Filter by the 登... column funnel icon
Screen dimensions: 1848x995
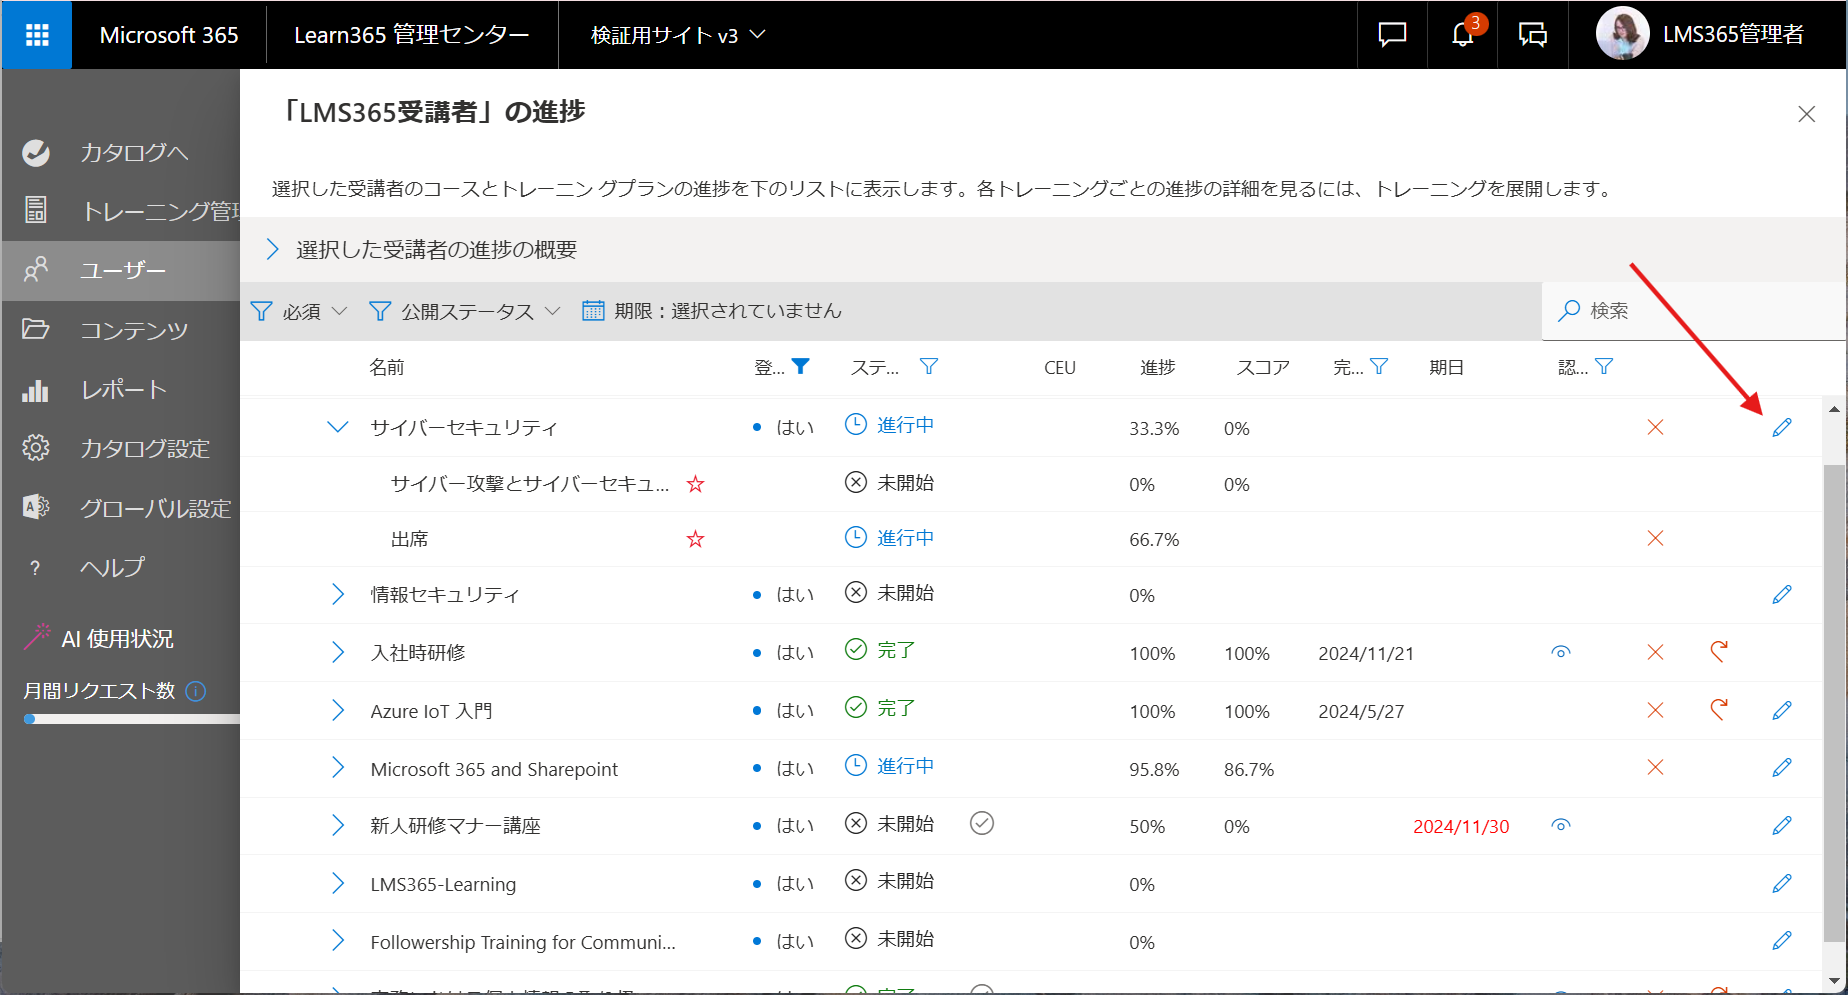pyautogui.click(x=801, y=366)
